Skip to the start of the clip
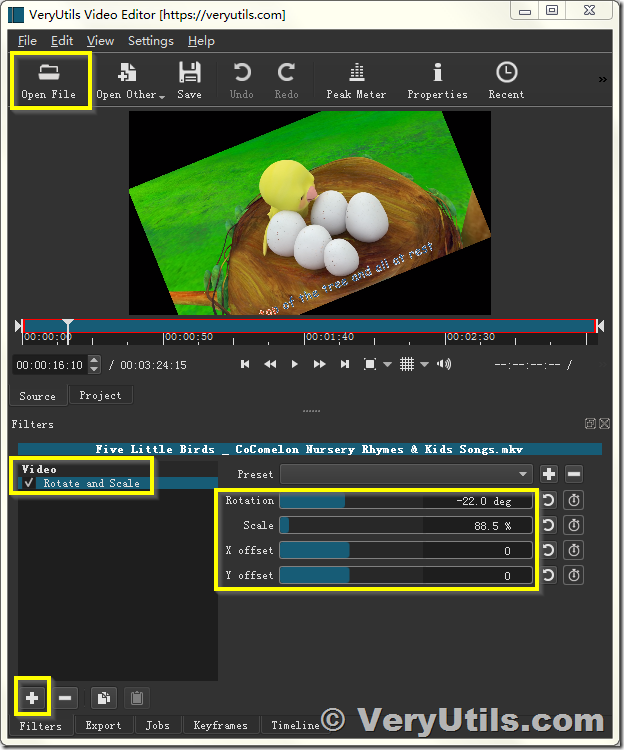This screenshot has height=750, width=624. click(x=245, y=364)
